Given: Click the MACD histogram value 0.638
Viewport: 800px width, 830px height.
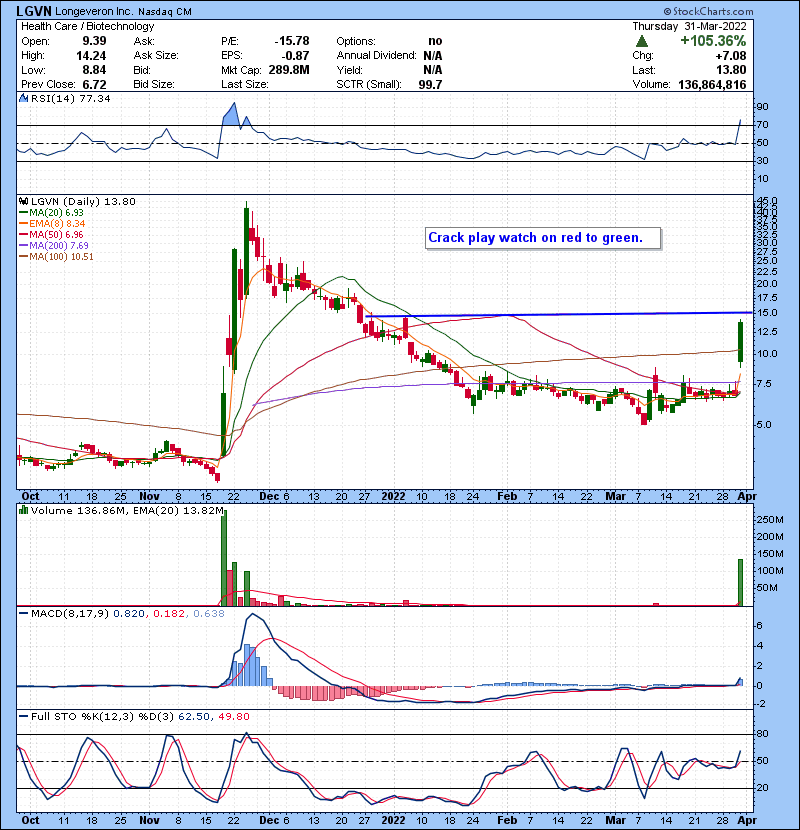Looking at the screenshot, I should (x=209, y=613).
